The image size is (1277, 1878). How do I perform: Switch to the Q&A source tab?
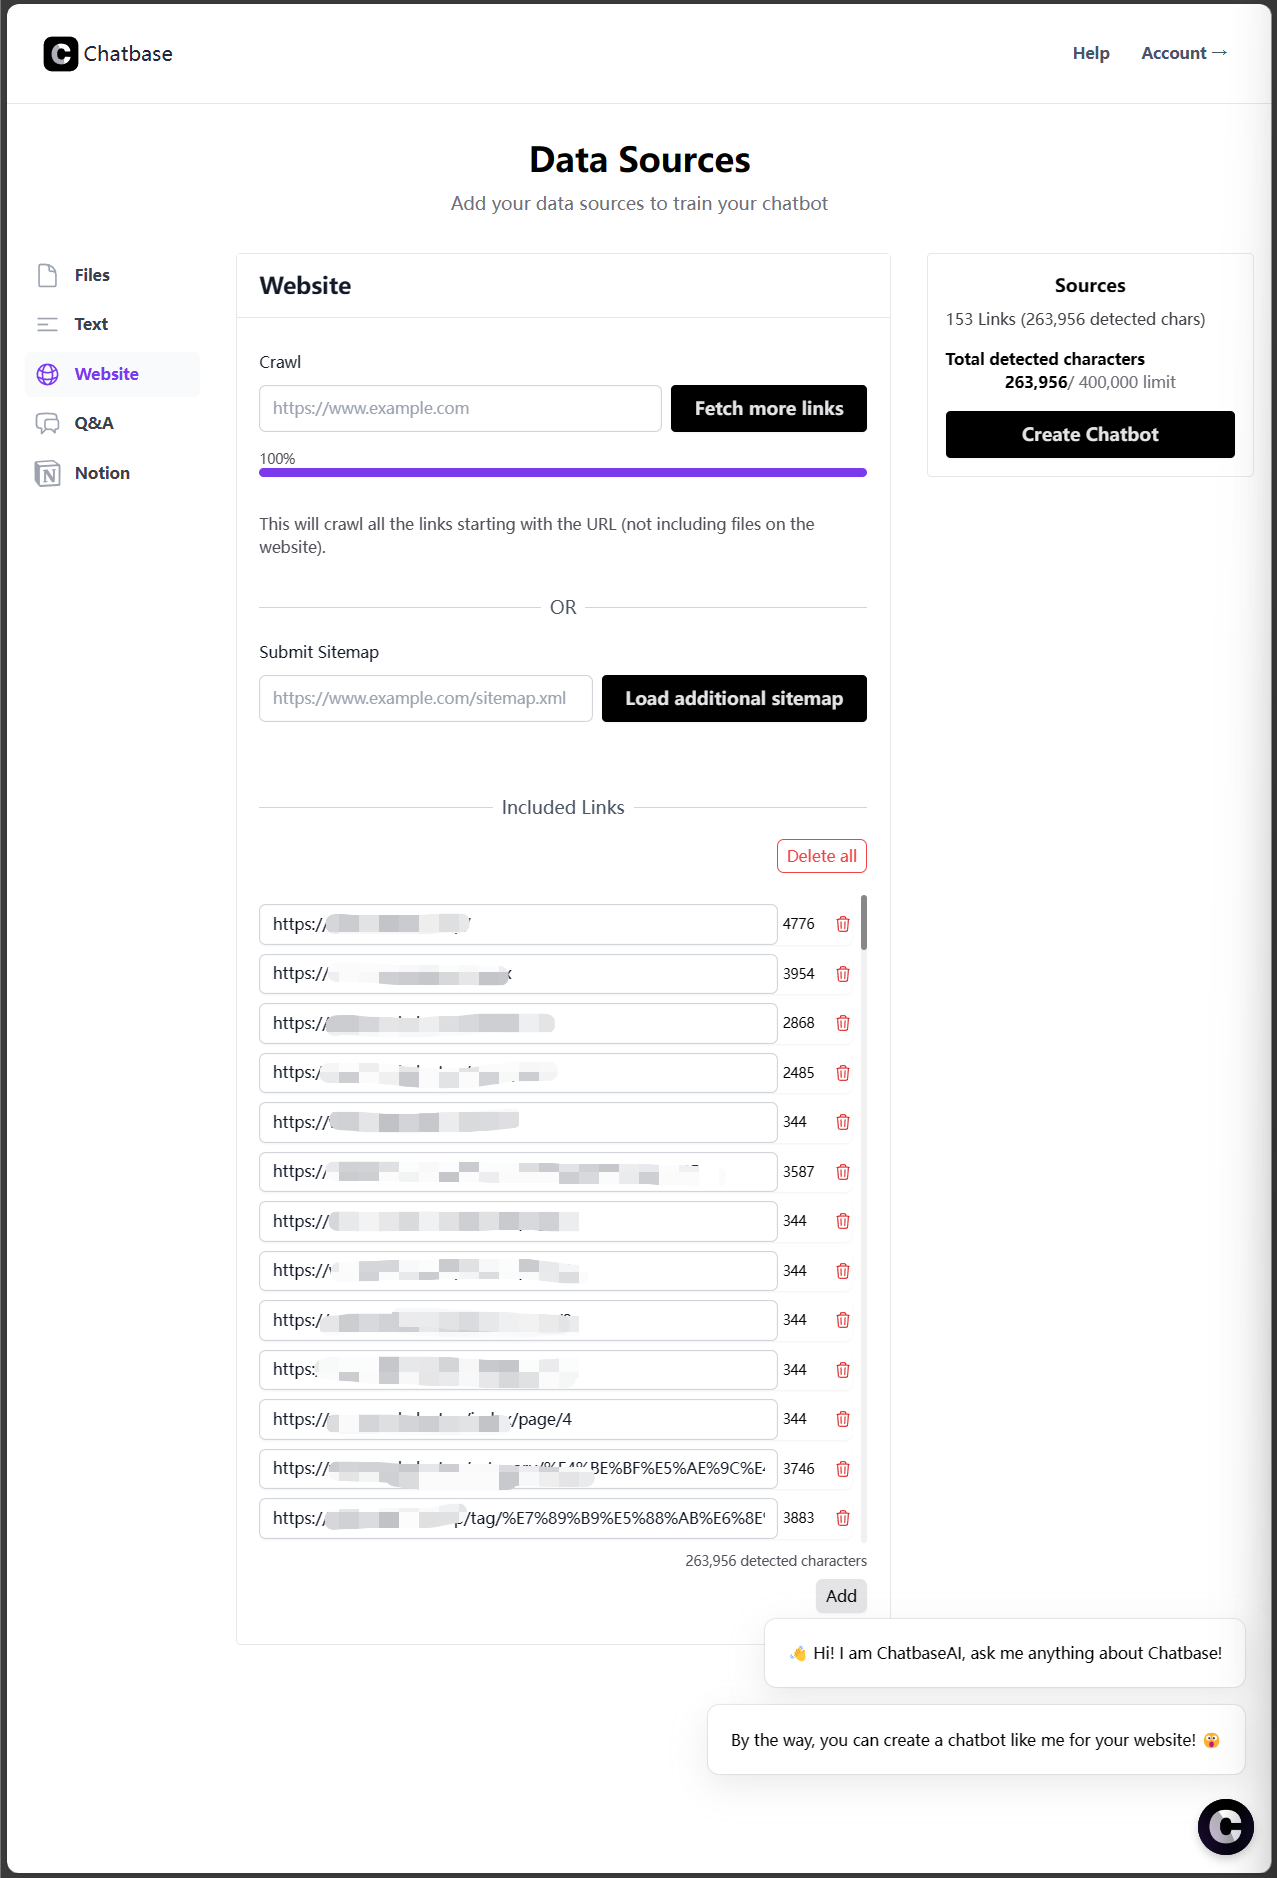pyautogui.click(x=93, y=423)
